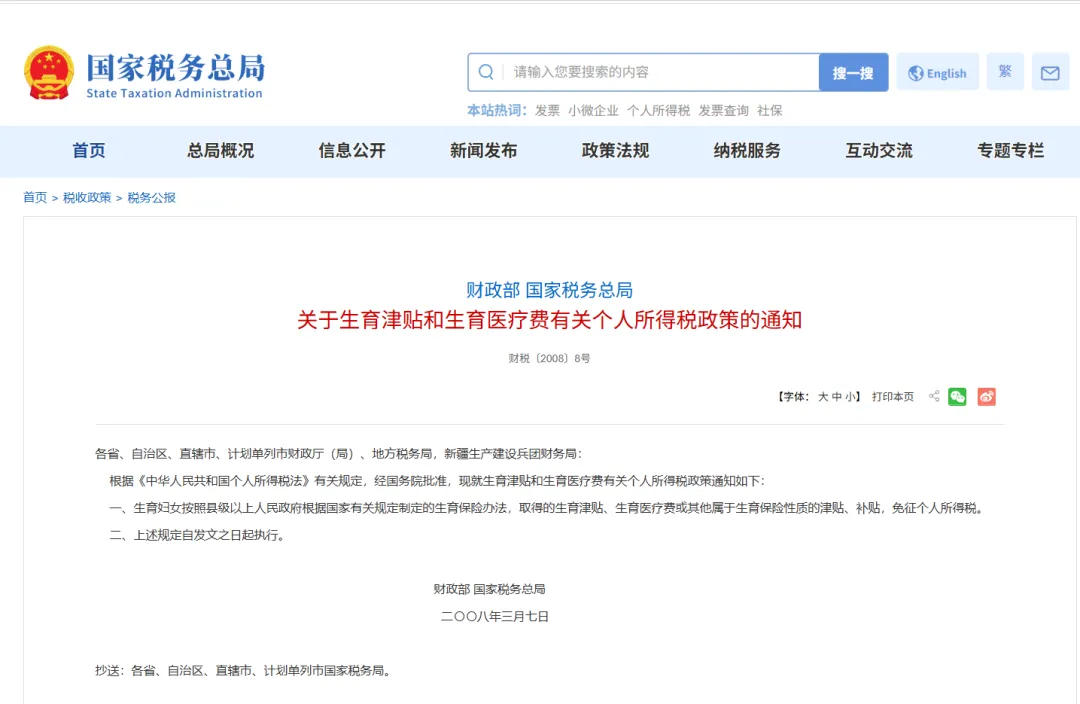This screenshot has width=1080, height=704.
Task: Click hot keyword 个人所得税
Action: coord(658,111)
